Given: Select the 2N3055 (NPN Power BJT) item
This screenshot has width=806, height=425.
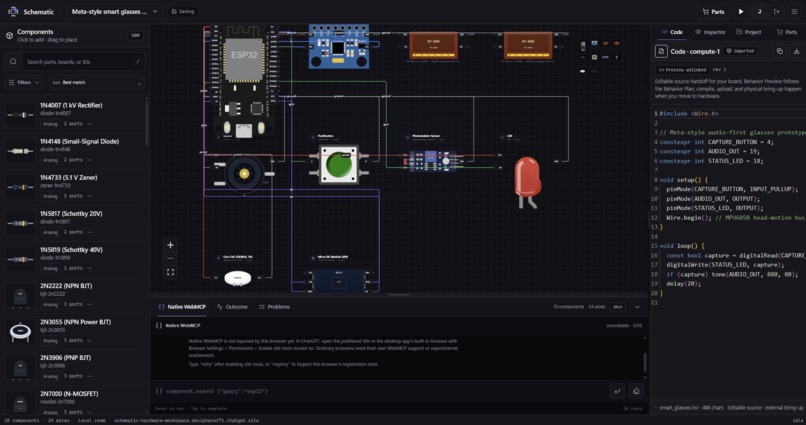Looking at the screenshot, I should (x=75, y=331).
